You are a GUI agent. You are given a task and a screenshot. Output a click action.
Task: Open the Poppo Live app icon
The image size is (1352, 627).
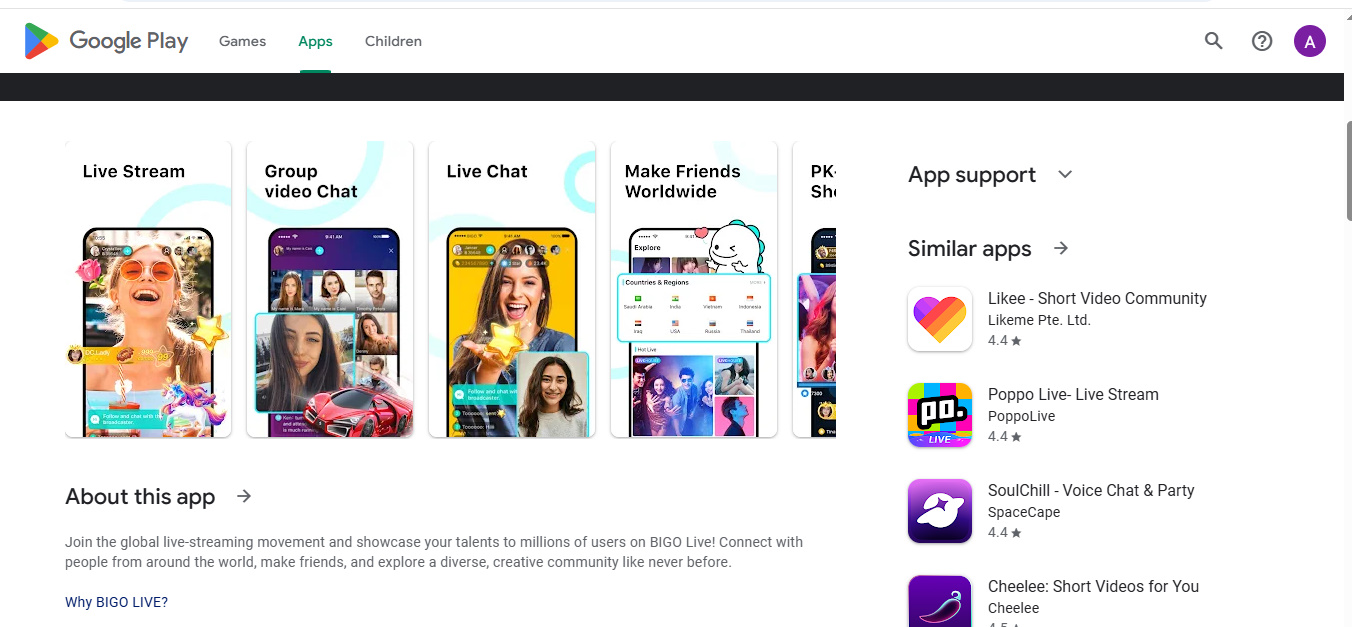point(940,415)
